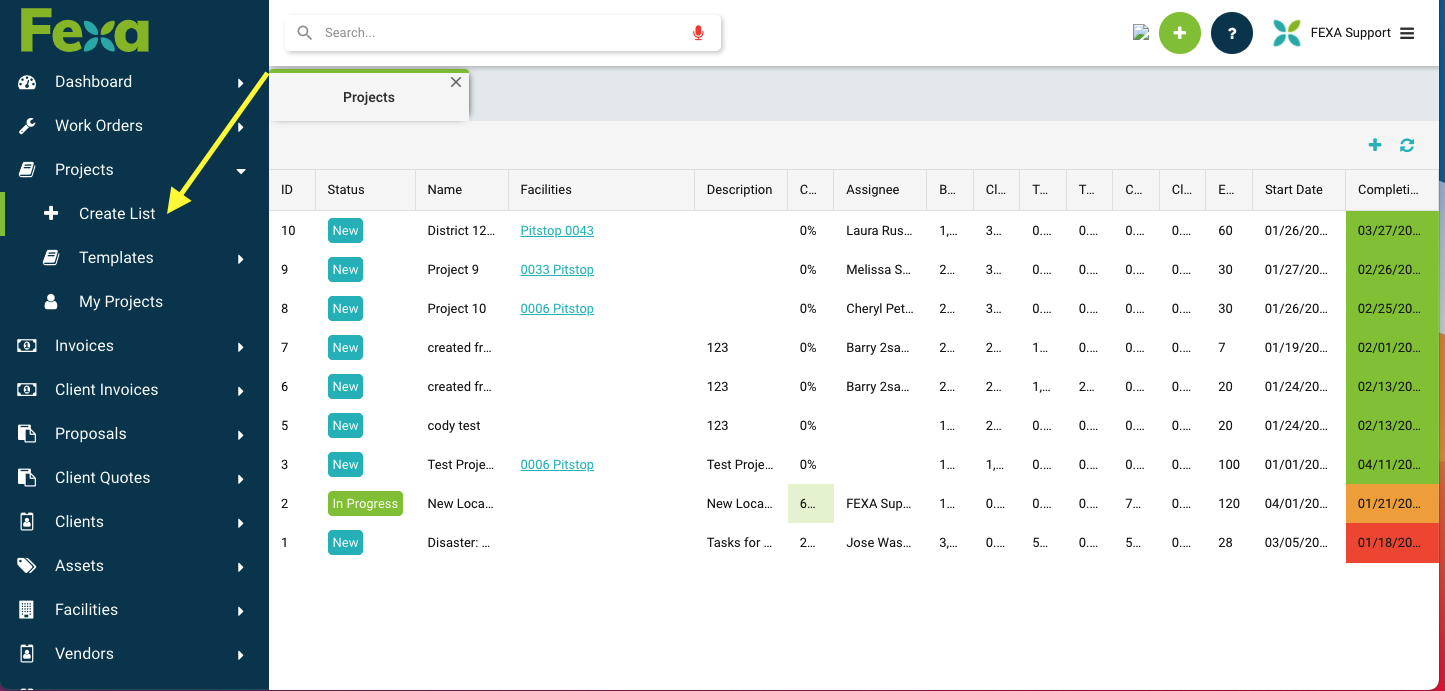The image size is (1445, 691).
Task: Expand the Dashboard submenu arrow
Action: coord(241,83)
